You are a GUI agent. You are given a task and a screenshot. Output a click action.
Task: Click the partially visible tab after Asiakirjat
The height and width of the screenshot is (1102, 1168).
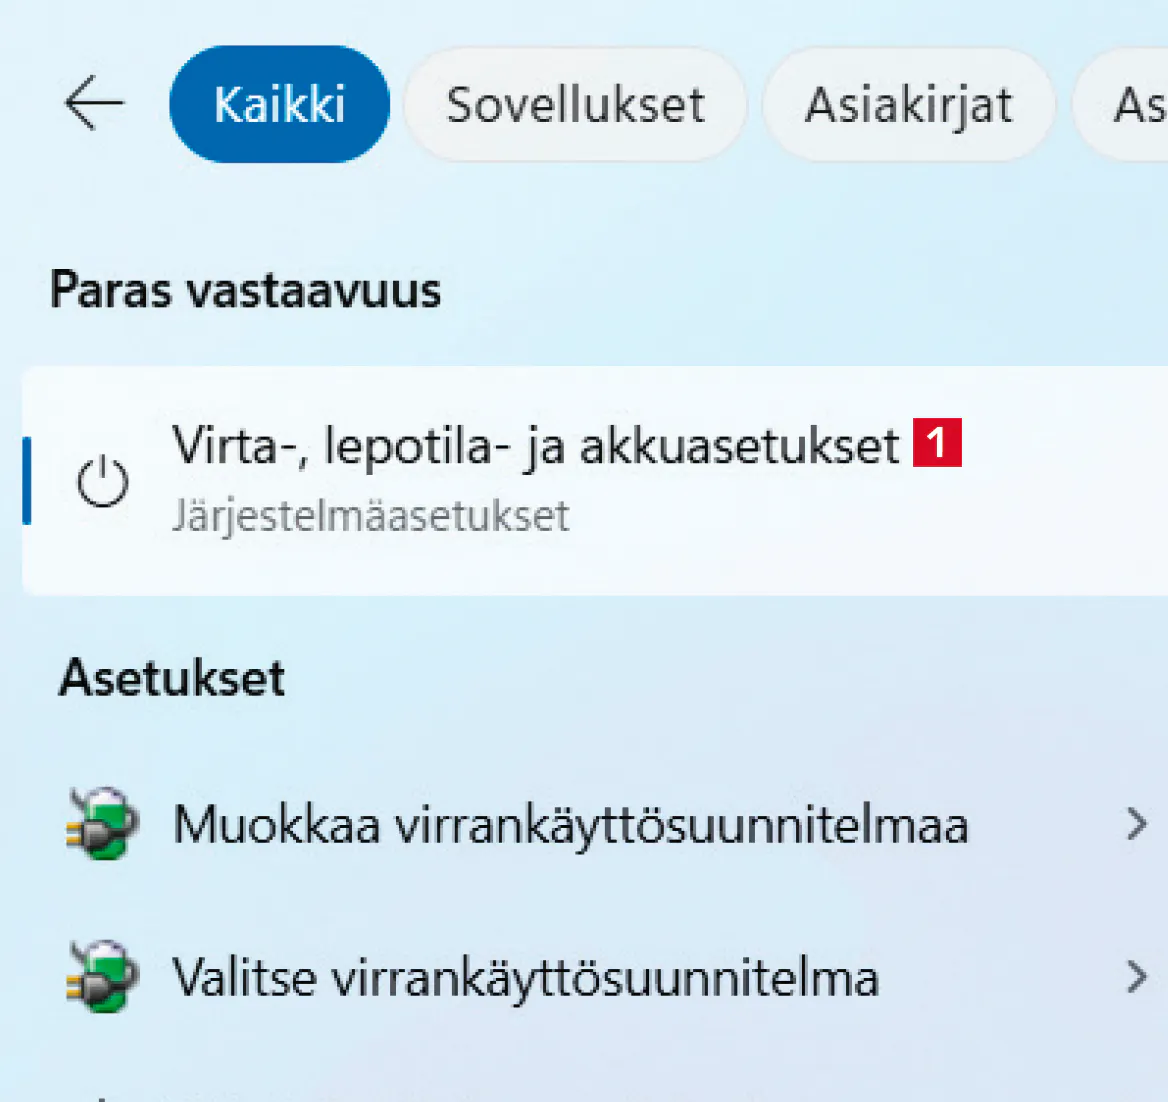[1135, 104]
